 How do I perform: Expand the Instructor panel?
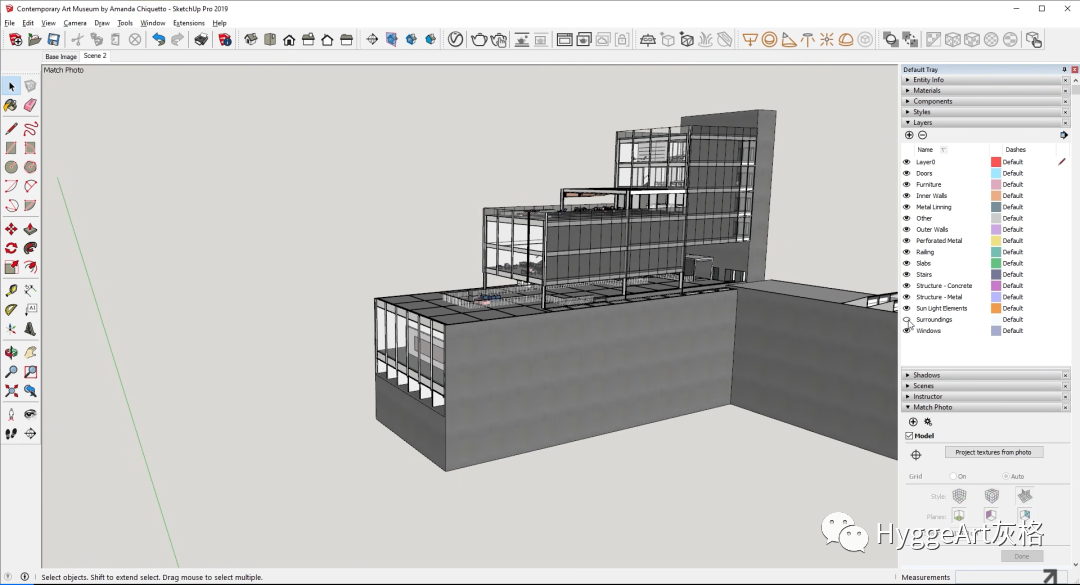[x=985, y=396]
